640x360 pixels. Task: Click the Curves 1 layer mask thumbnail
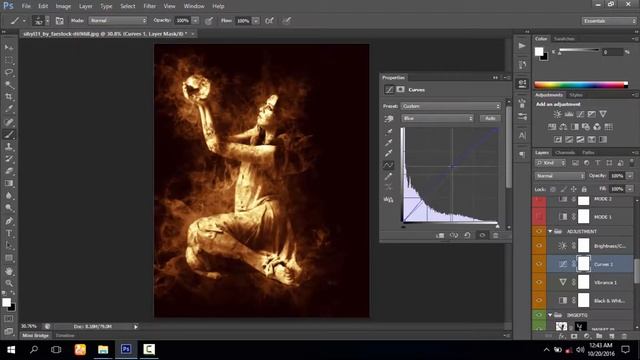pyautogui.click(x=584, y=264)
